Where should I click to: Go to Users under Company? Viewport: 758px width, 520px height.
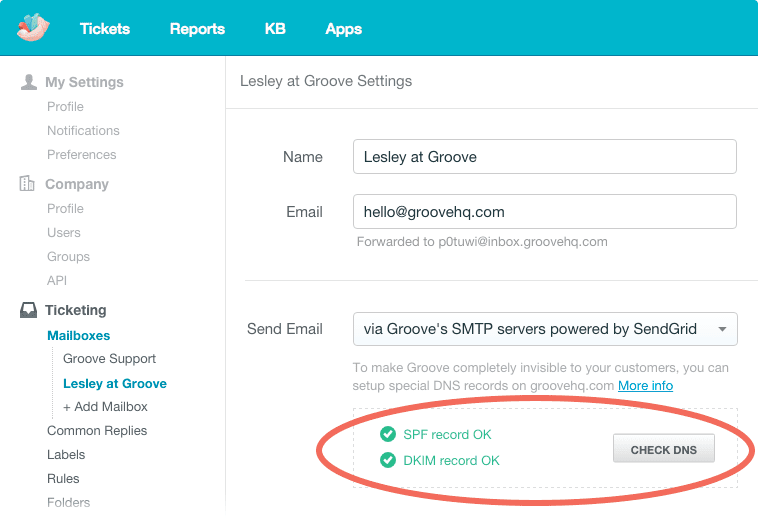(64, 233)
